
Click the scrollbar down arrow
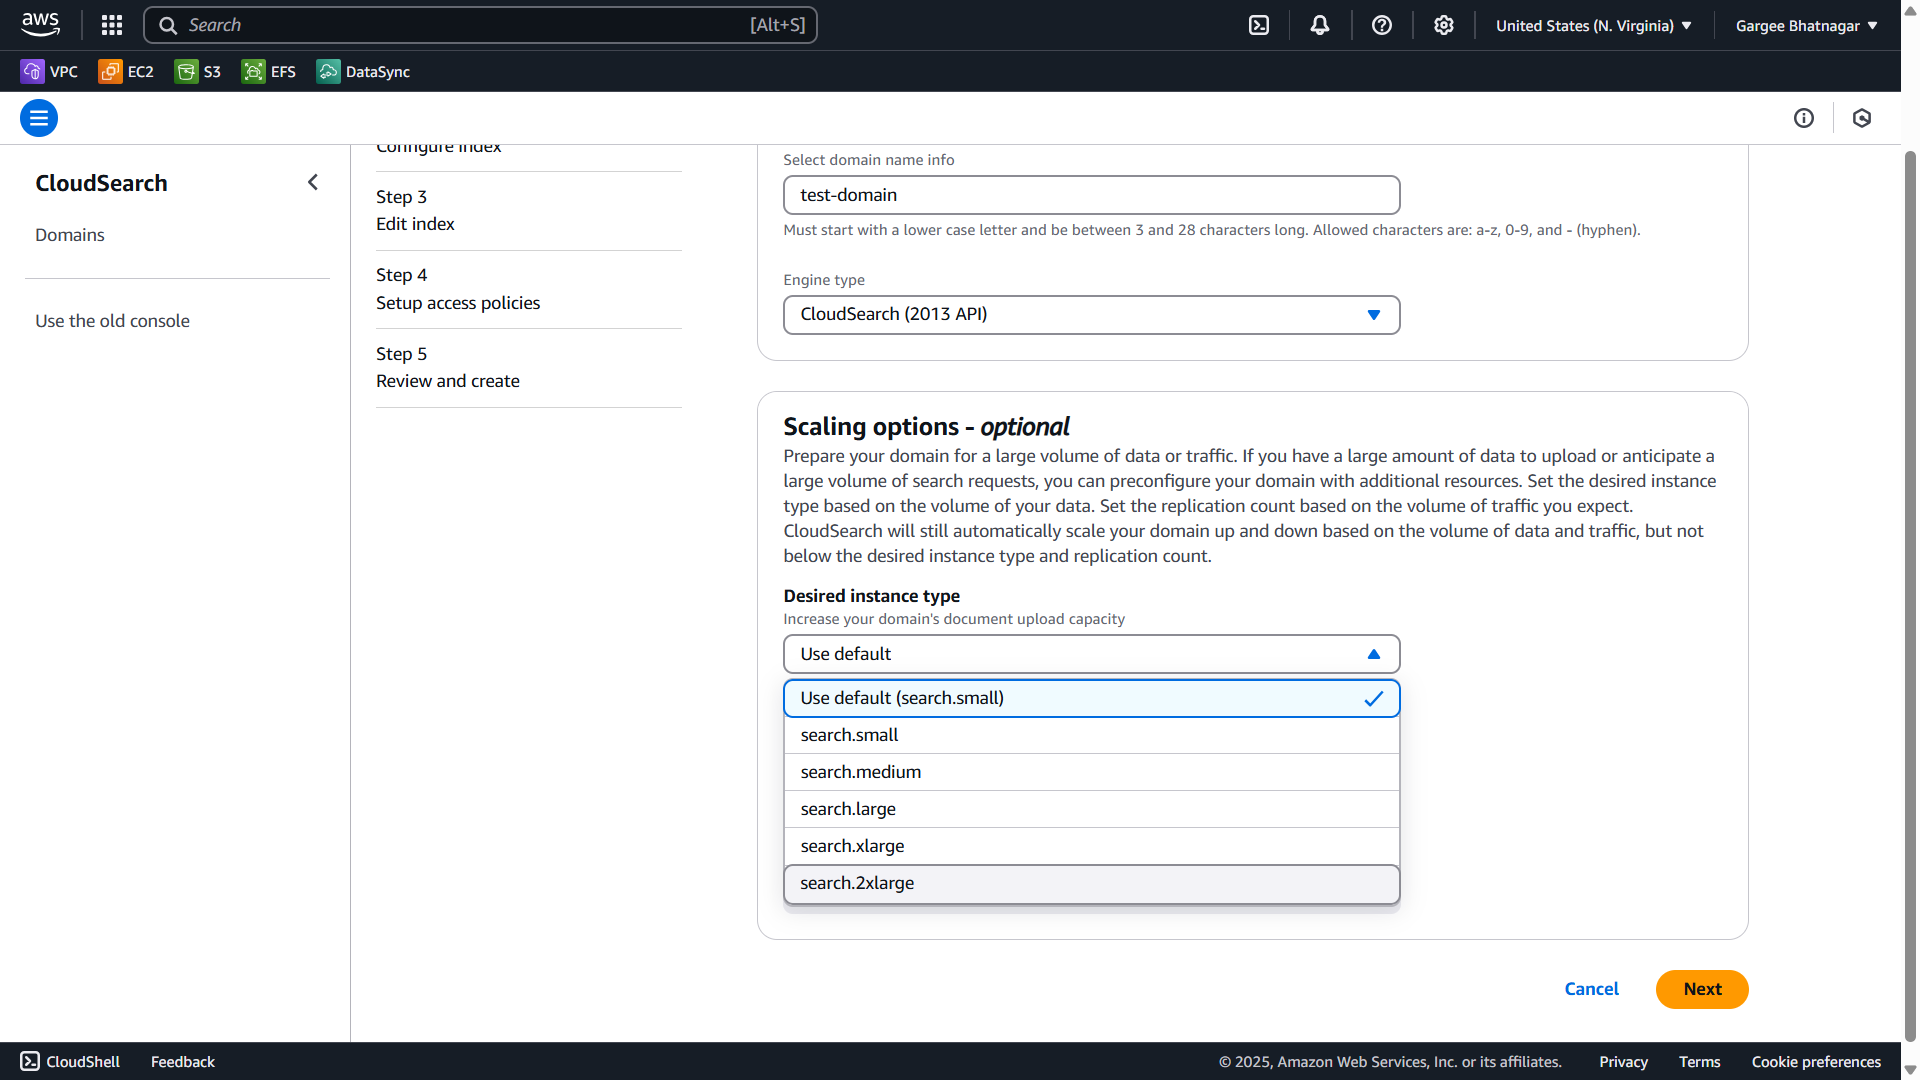click(1910, 1069)
